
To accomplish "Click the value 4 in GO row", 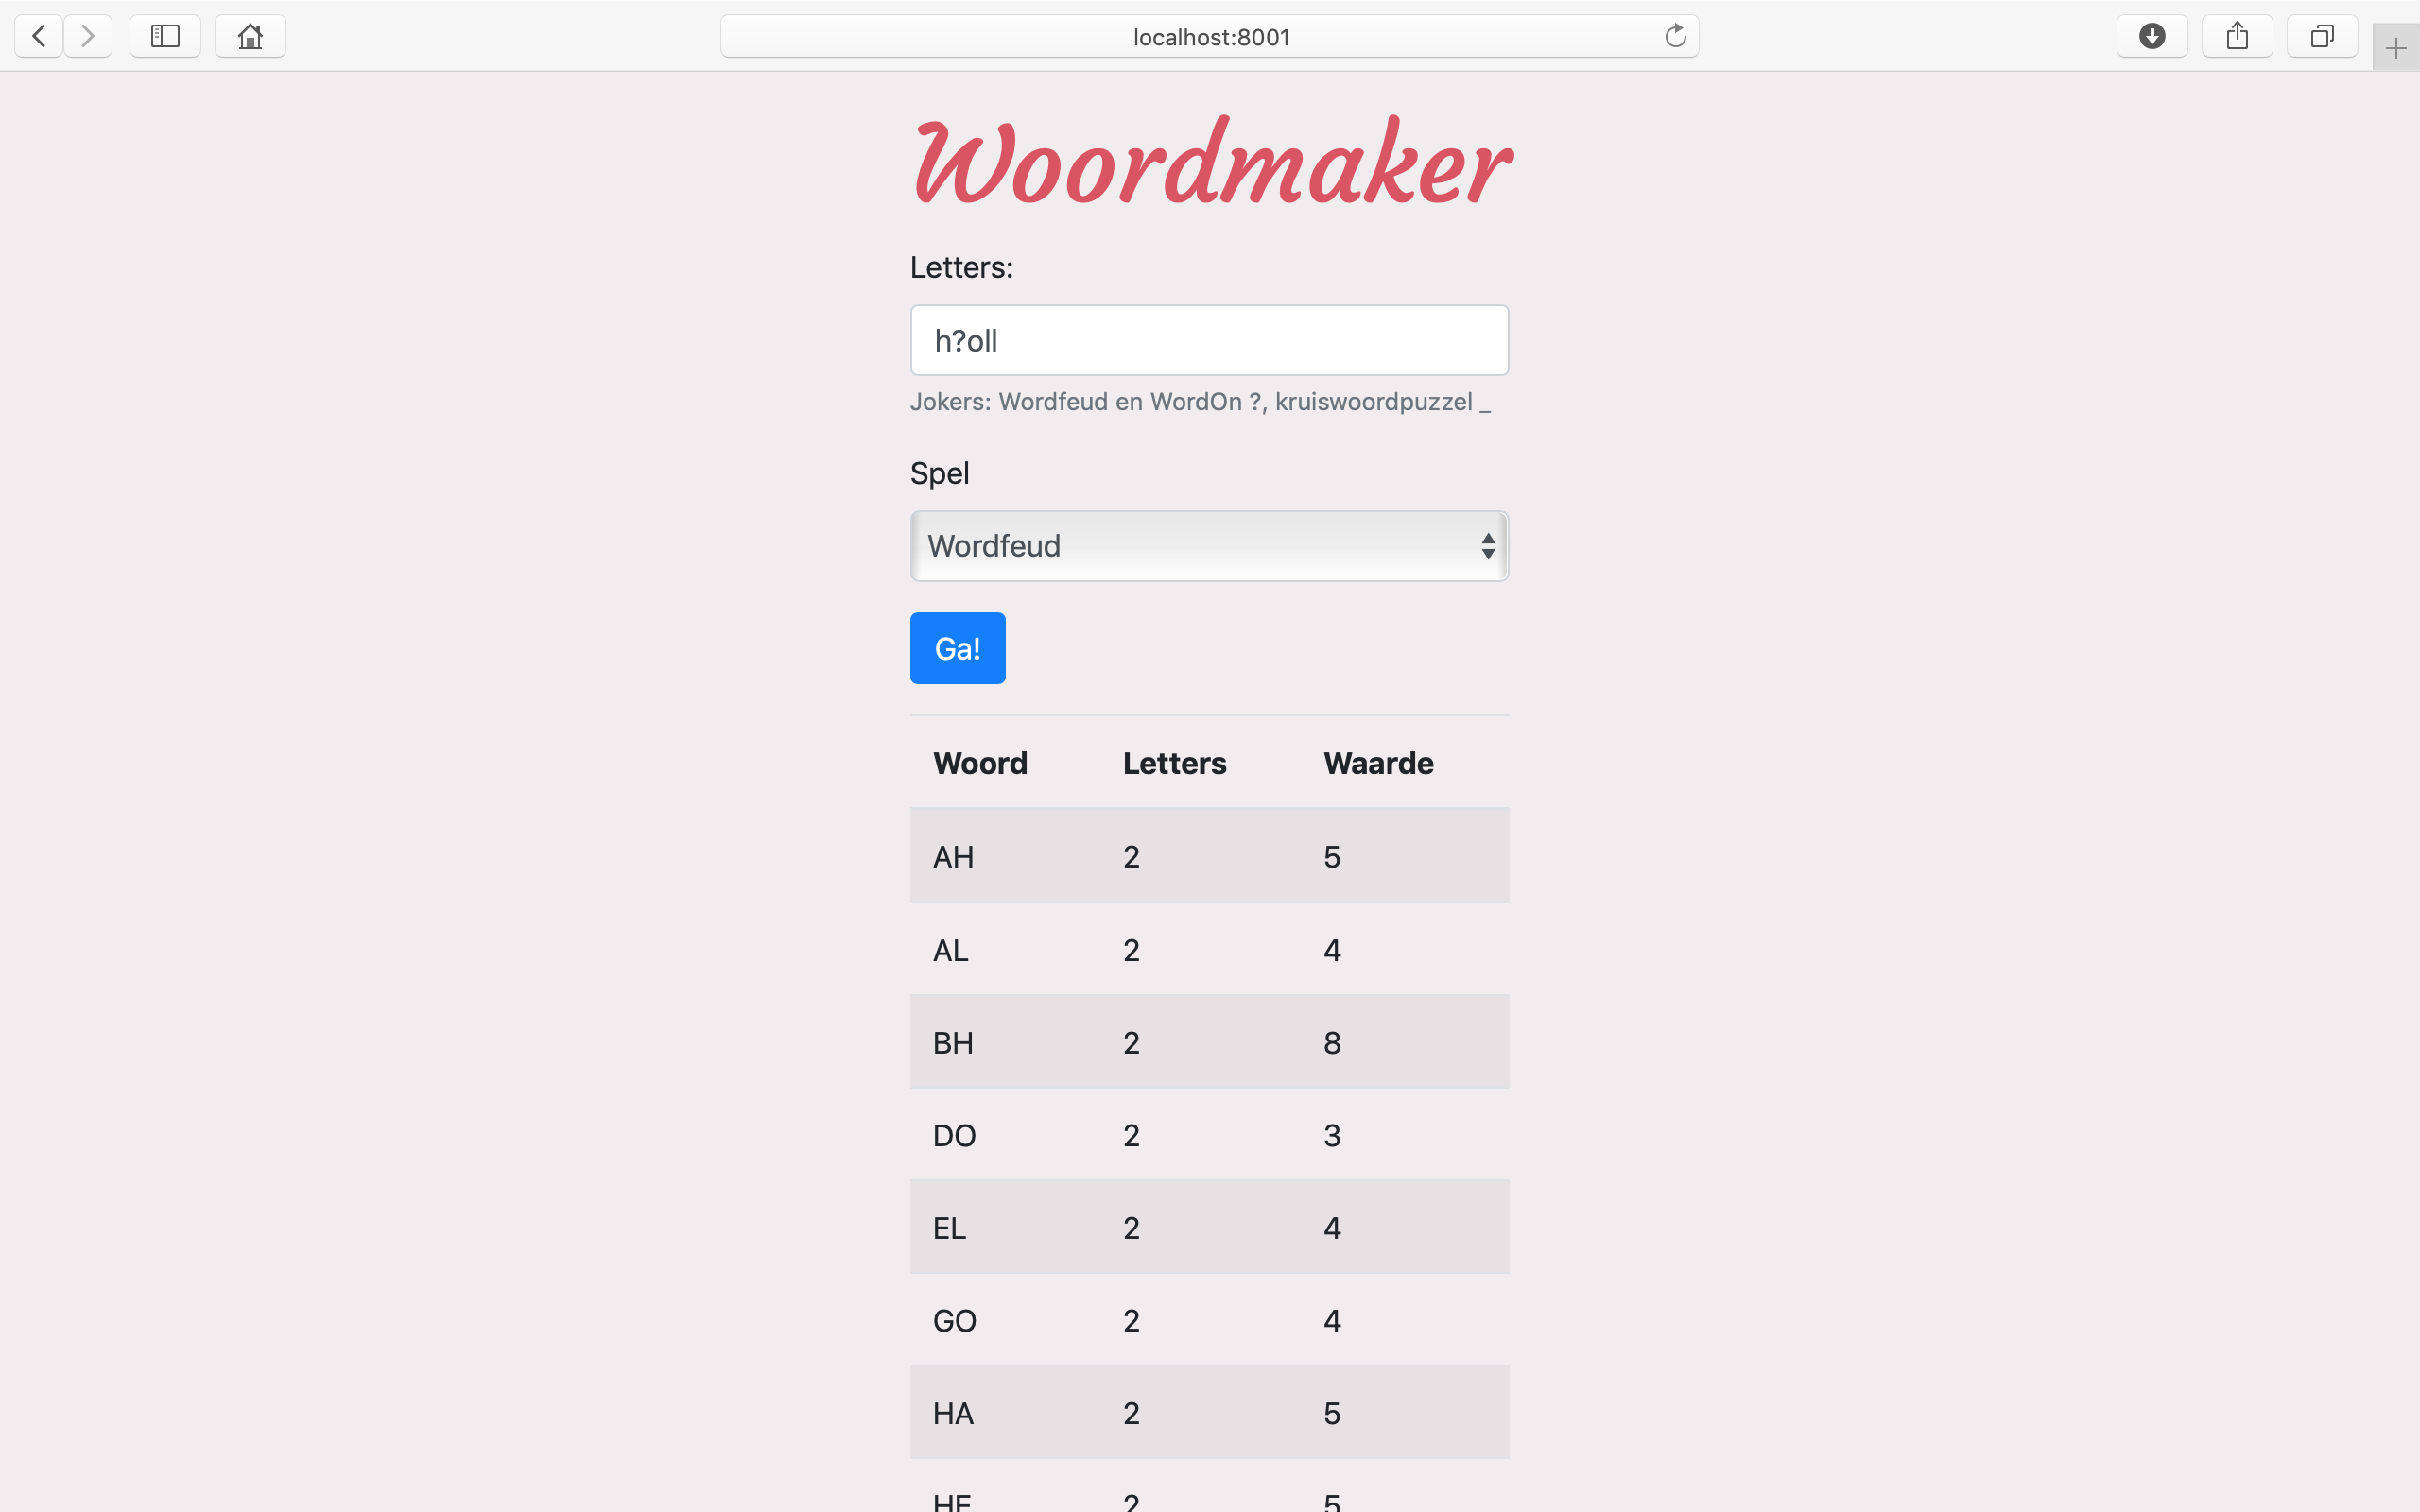I will 1332,1321.
